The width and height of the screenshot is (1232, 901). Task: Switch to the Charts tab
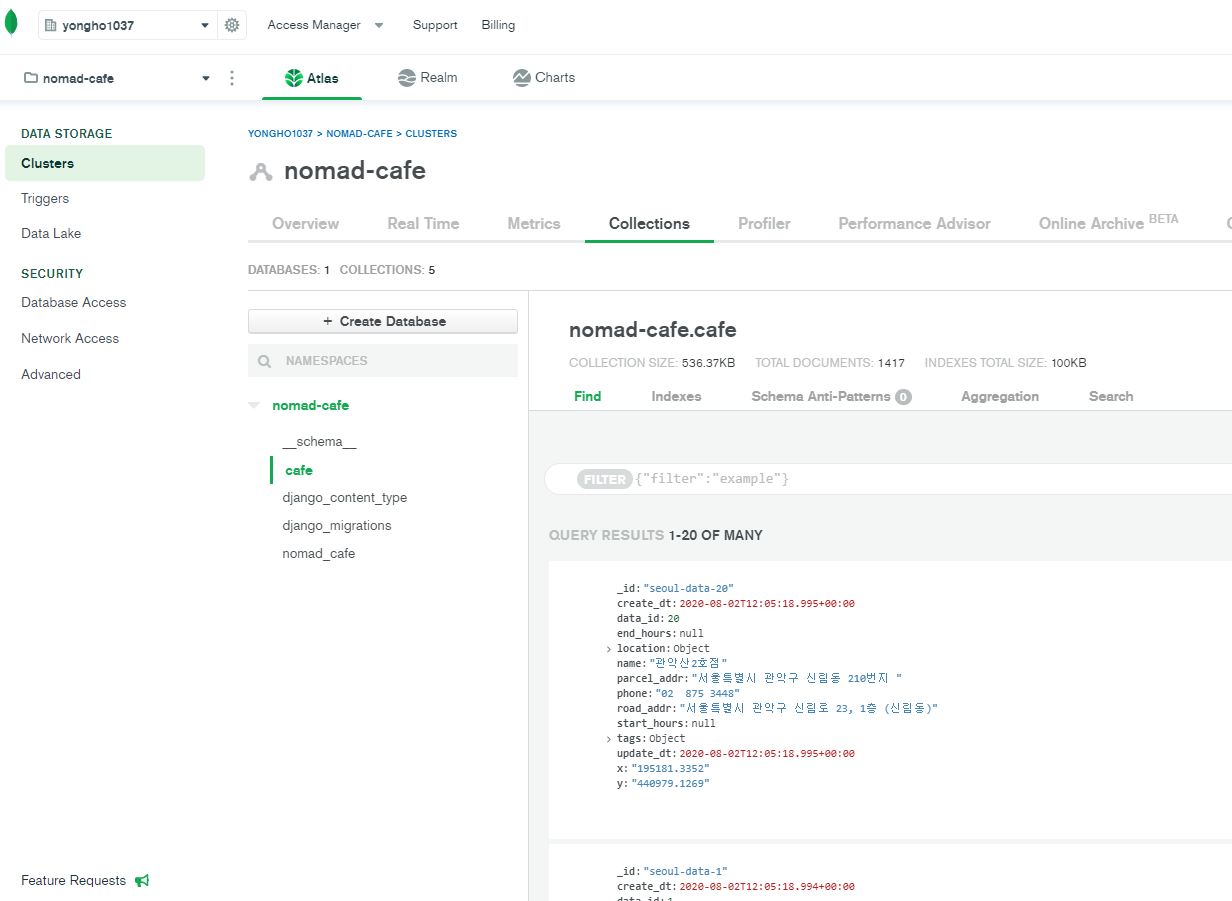(x=544, y=78)
